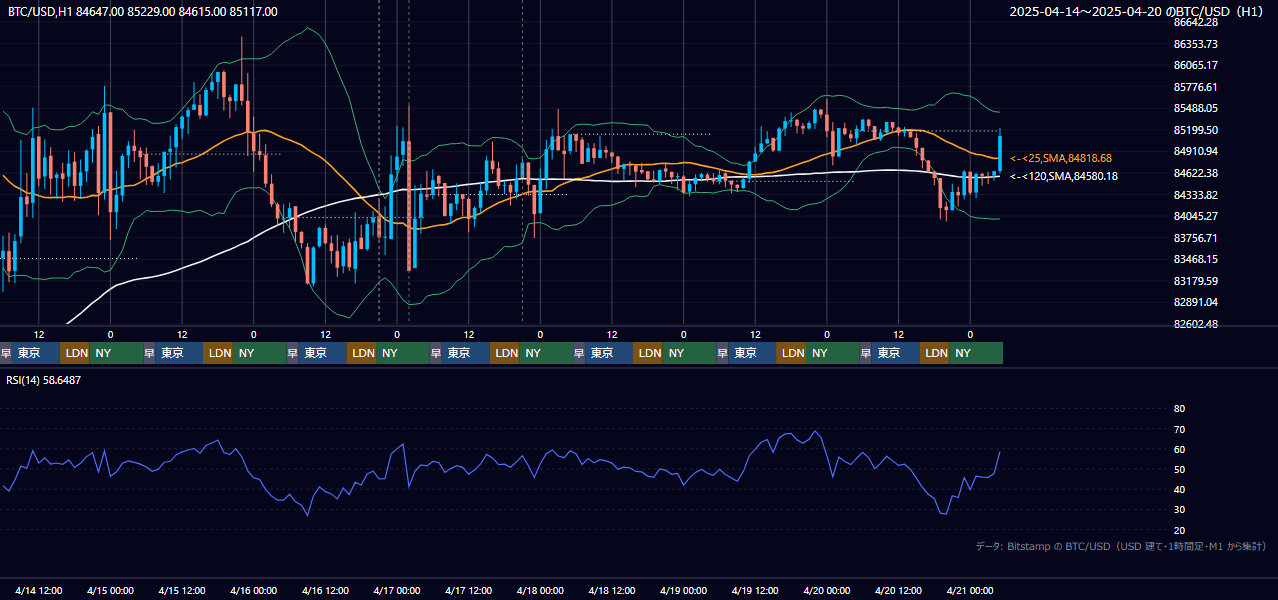
Task: Click price axis value 85199.50
Action: [x=1196, y=130]
